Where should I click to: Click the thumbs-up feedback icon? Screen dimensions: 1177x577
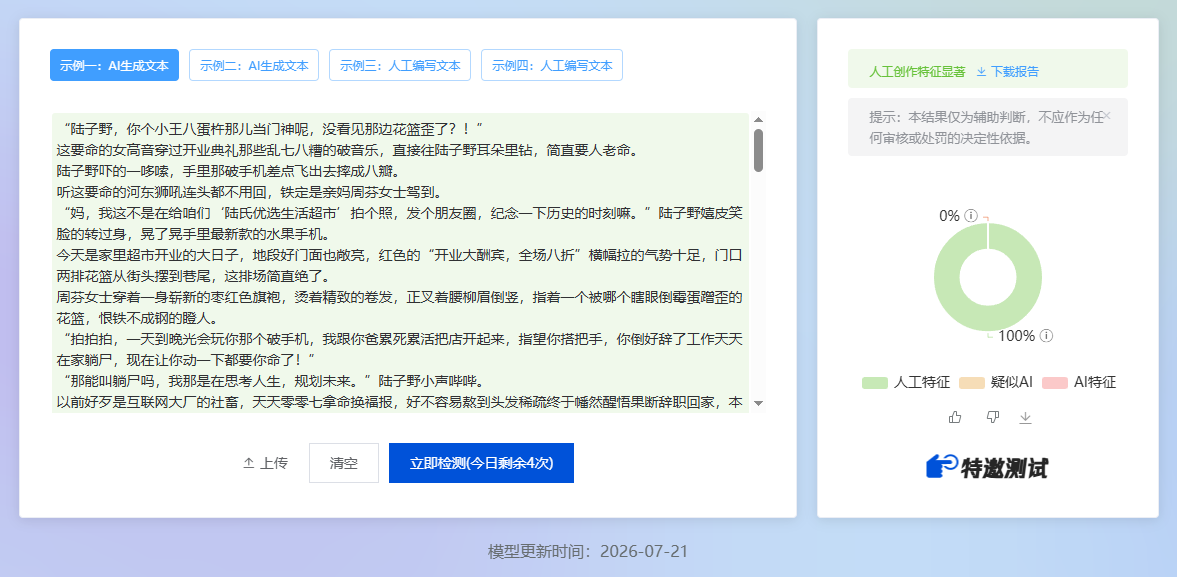pyautogui.click(x=955, y=417)
